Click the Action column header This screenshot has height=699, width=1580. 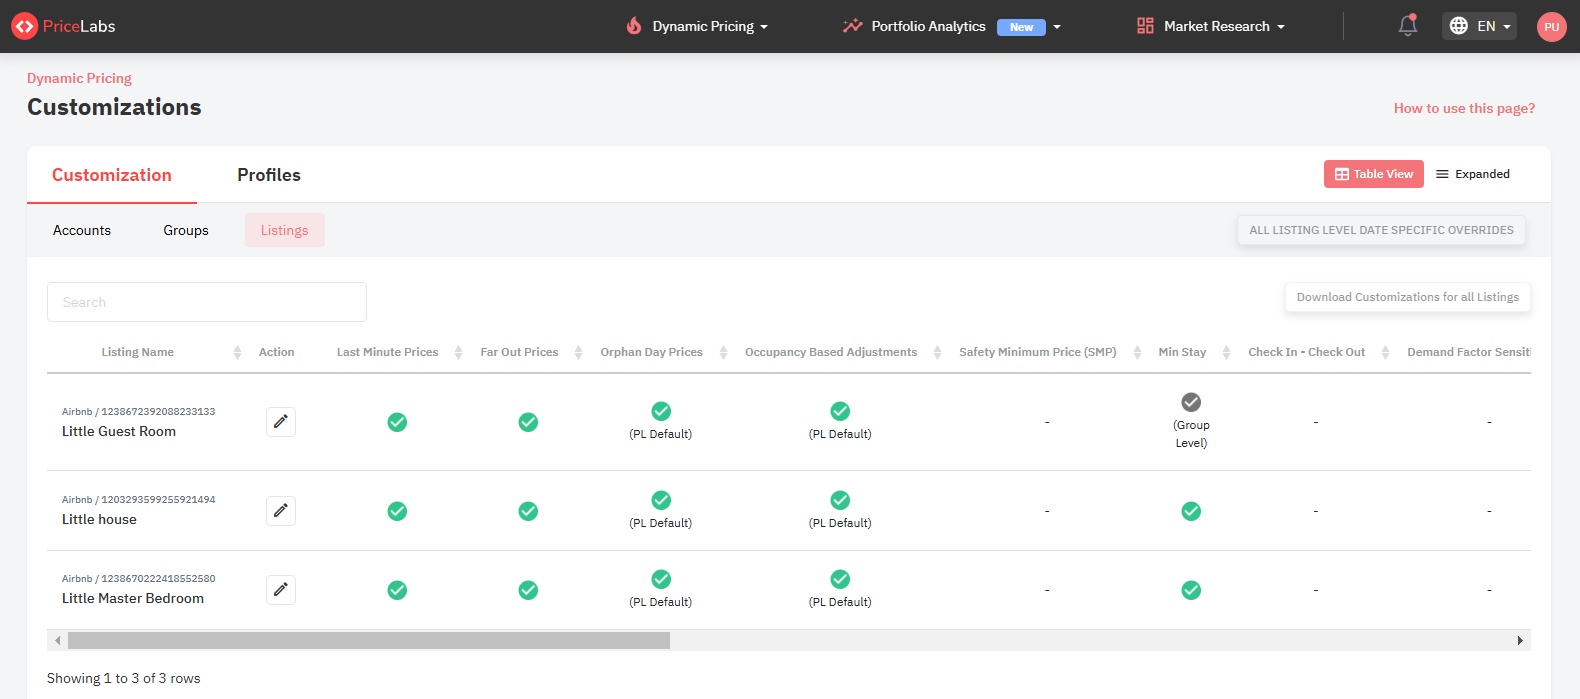[277, 352]
